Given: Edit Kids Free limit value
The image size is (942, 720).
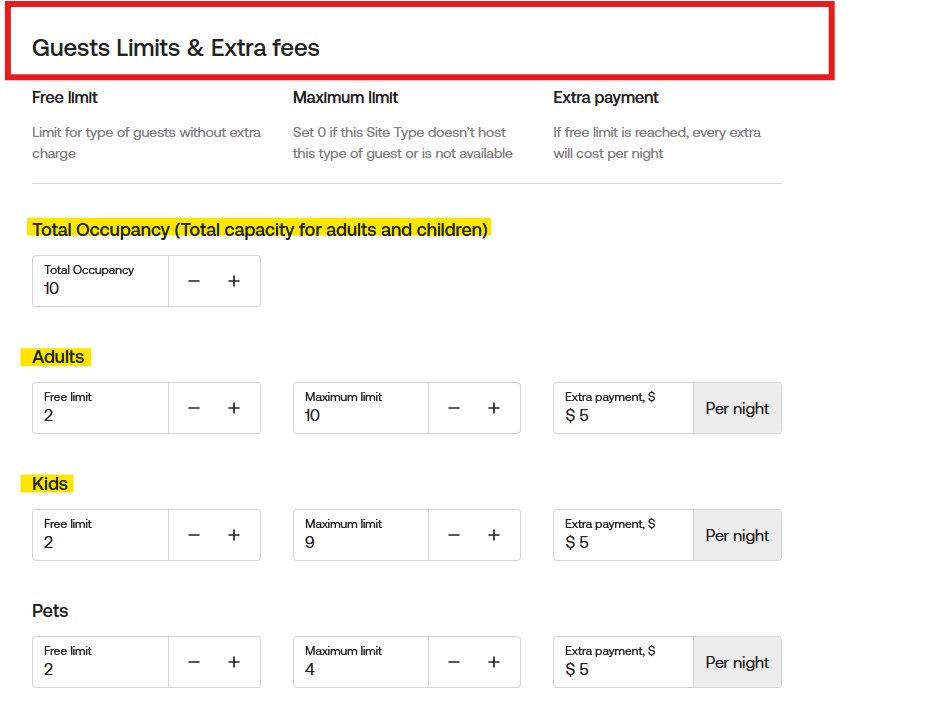Looking at the screenshot, I should point(100,535).
